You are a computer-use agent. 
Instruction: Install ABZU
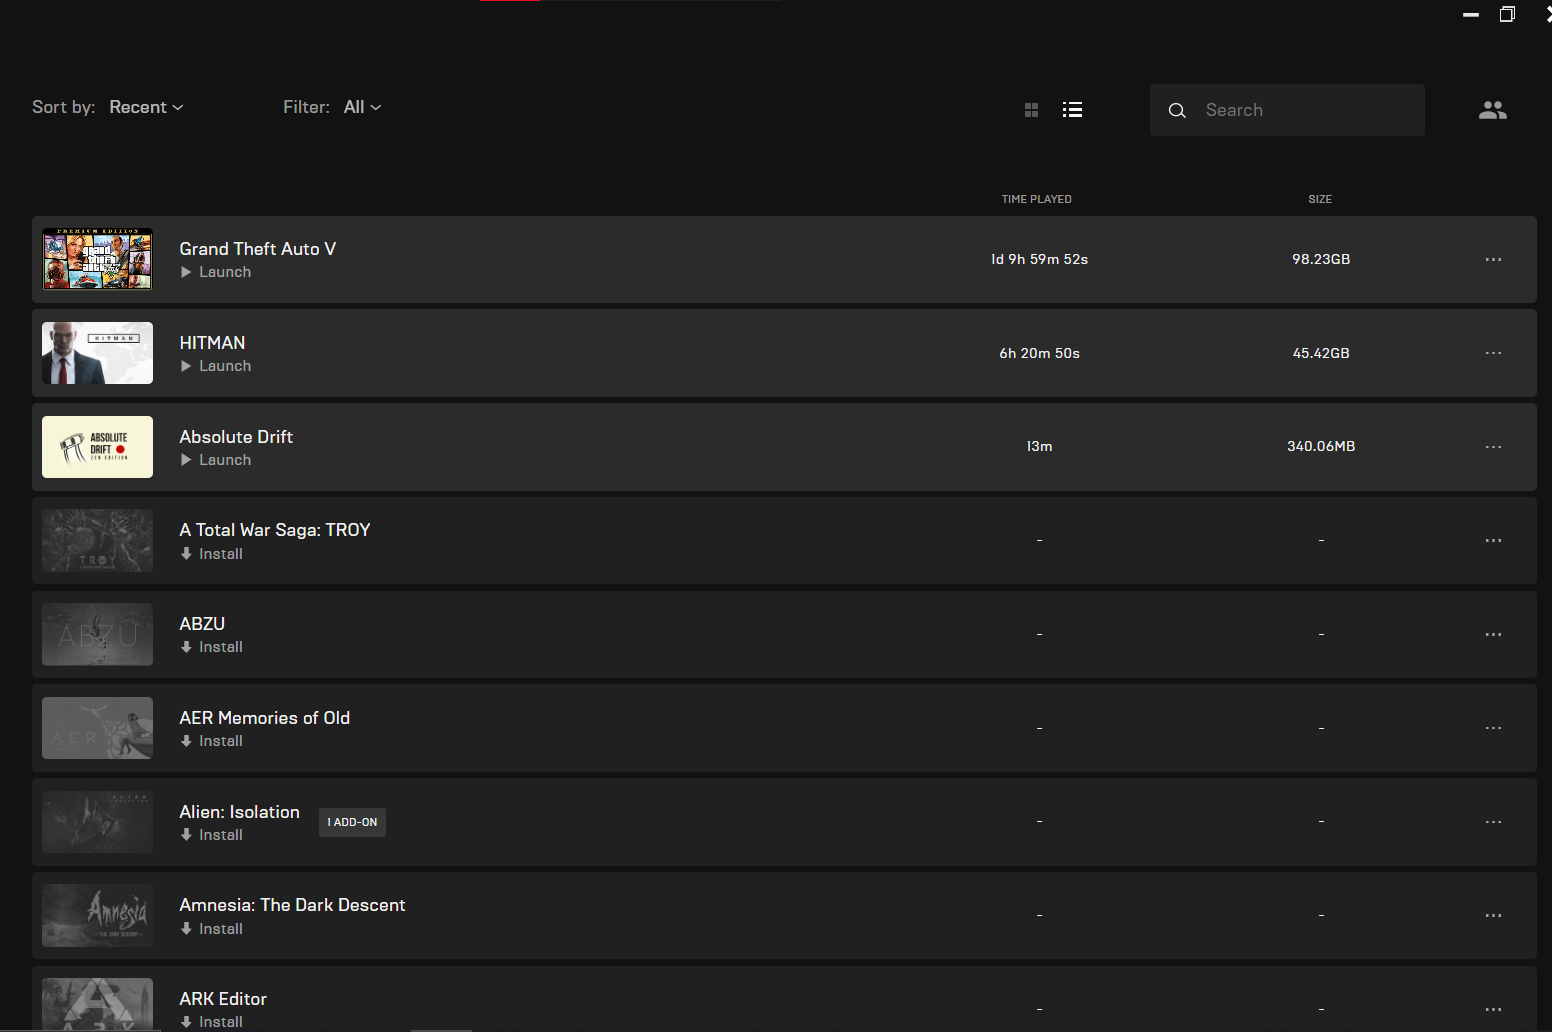point(212,647)
